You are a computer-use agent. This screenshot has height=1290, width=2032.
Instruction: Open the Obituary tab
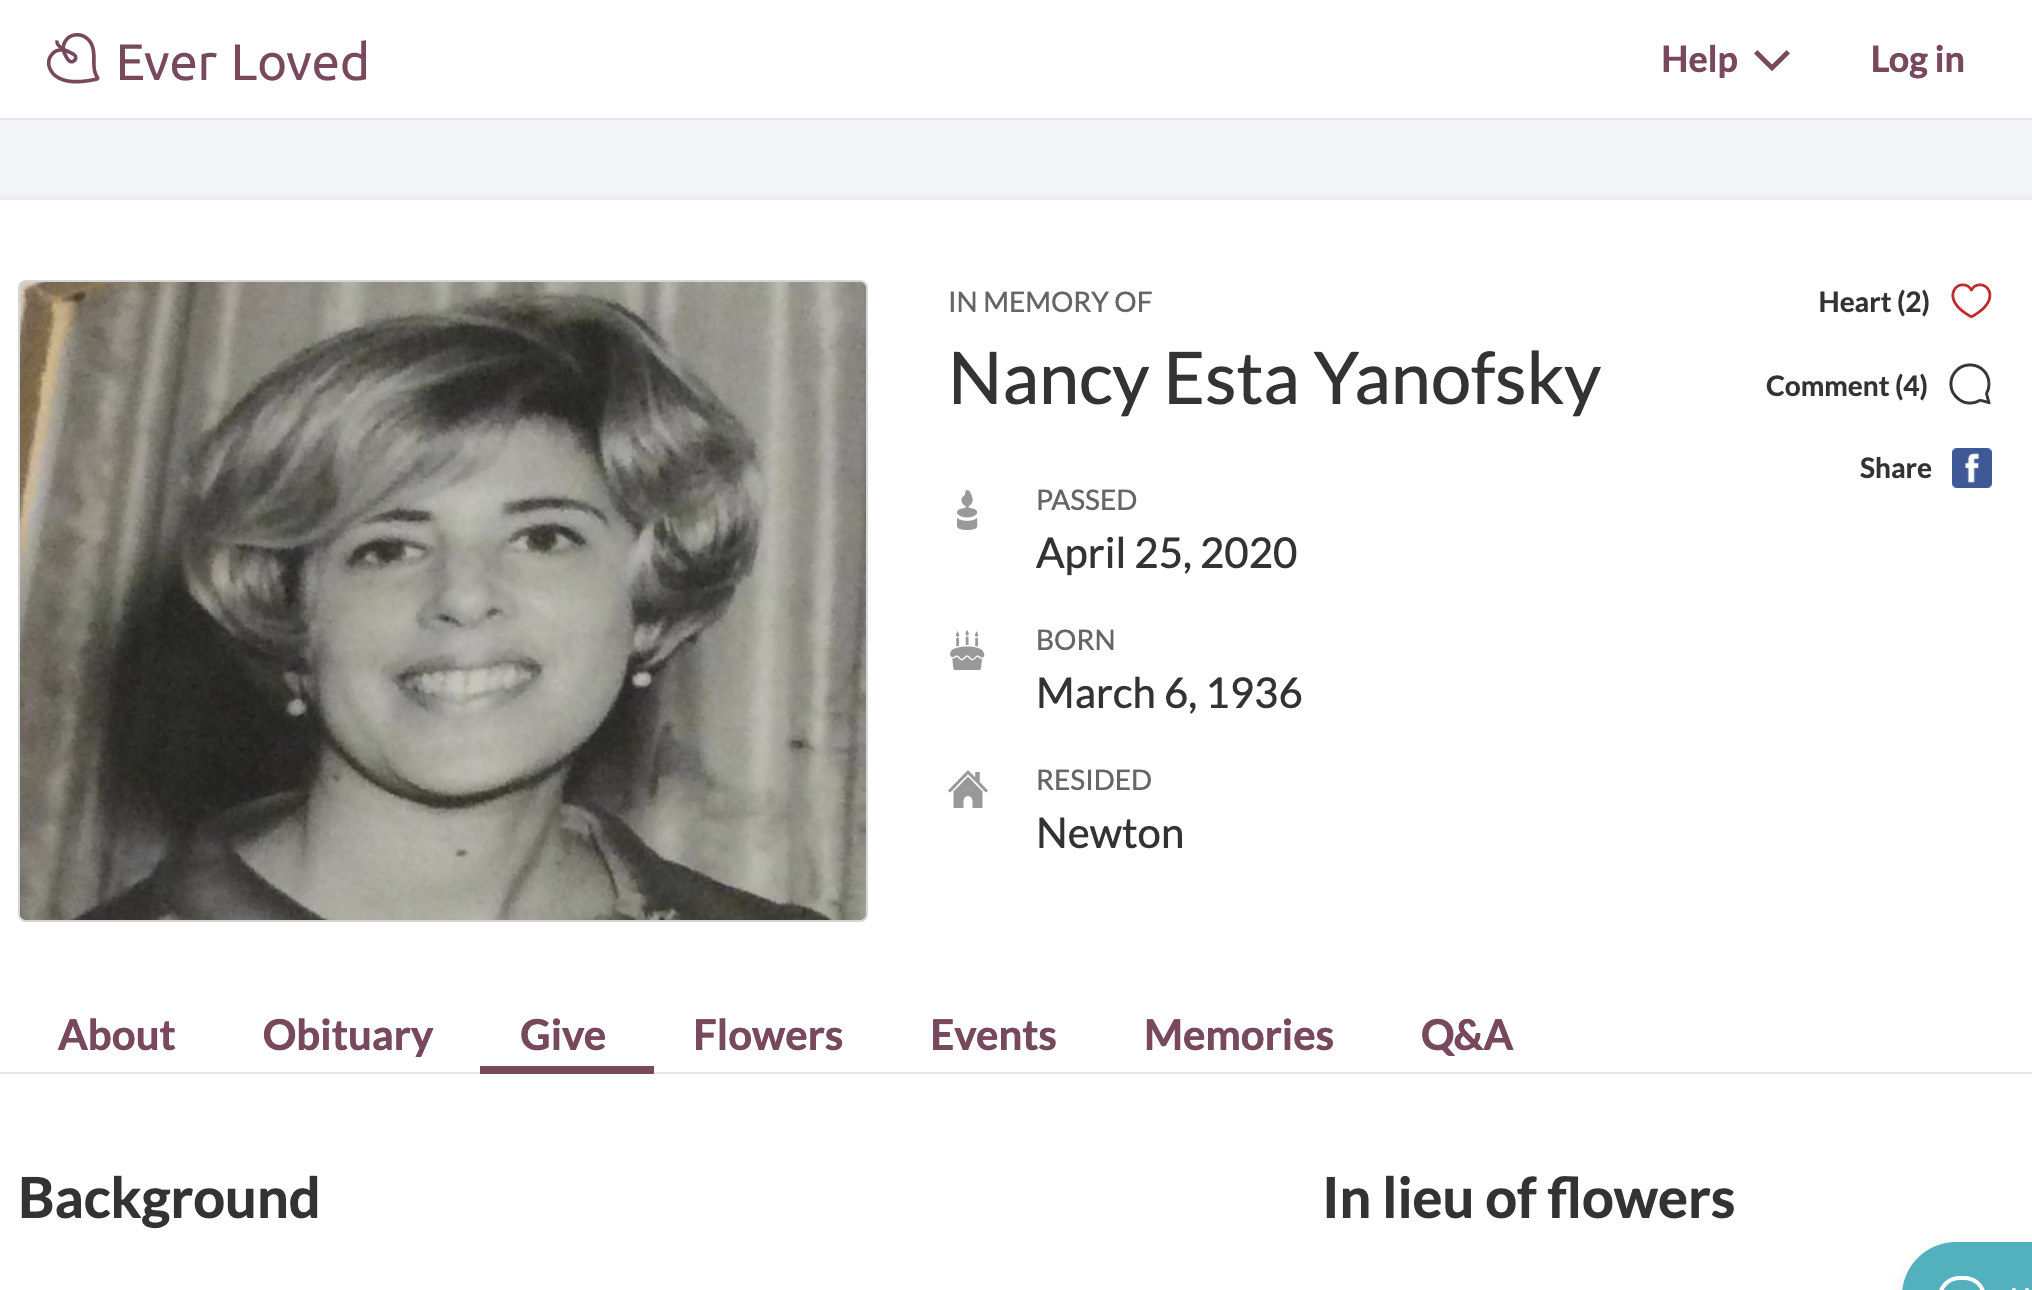click(347, 1035)
